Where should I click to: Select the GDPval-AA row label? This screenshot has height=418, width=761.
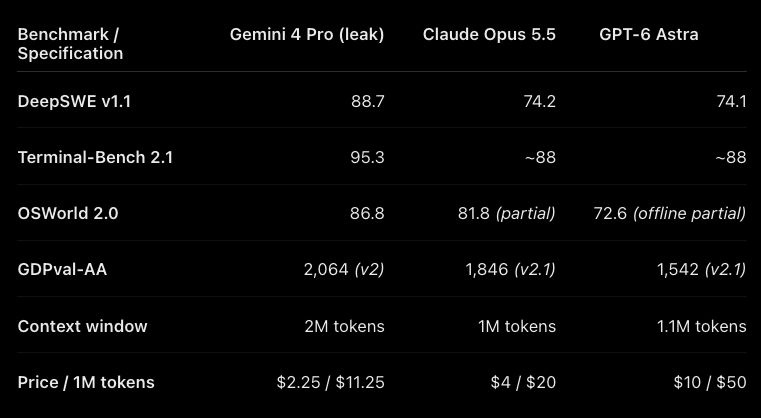pyautogui.click(x=62, y=269)
